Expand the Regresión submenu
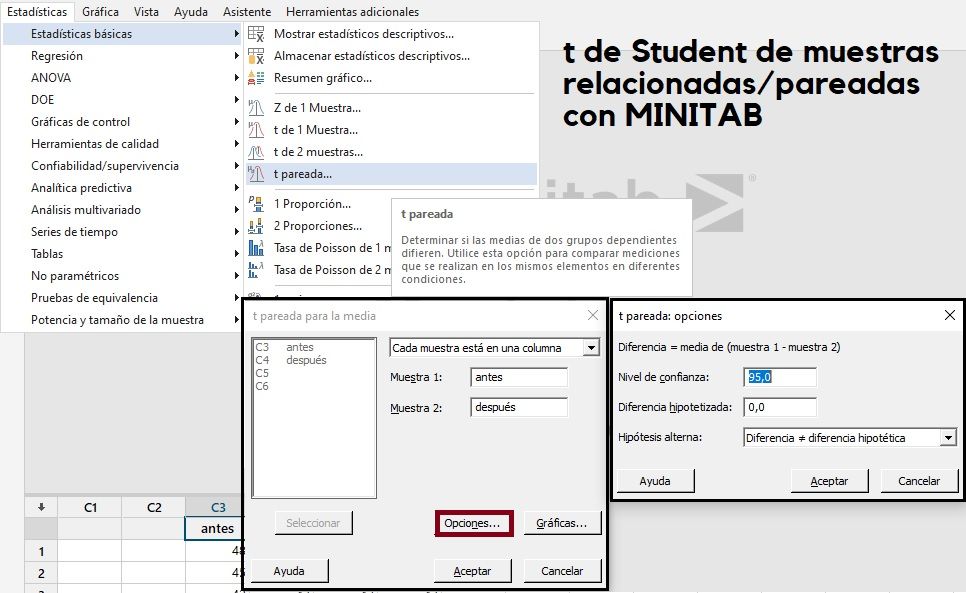Viewport: 966px width, 593px height. (x=57, y=56)
